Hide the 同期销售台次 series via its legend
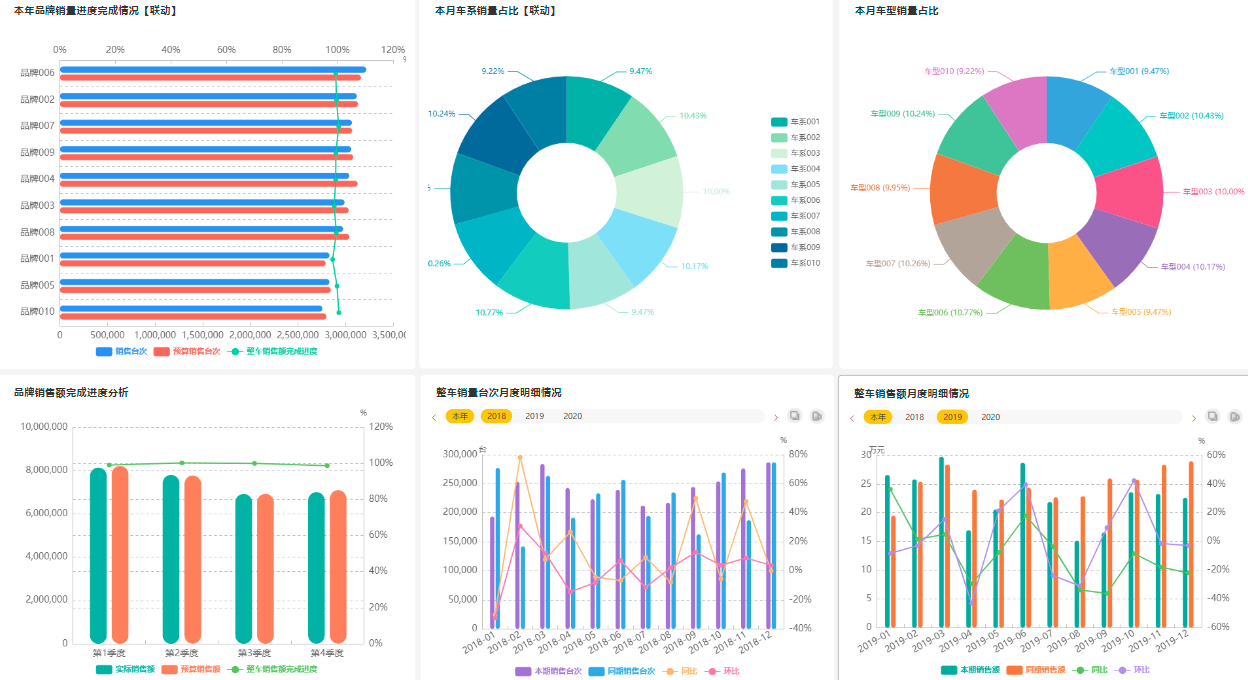 pos(597,672)
